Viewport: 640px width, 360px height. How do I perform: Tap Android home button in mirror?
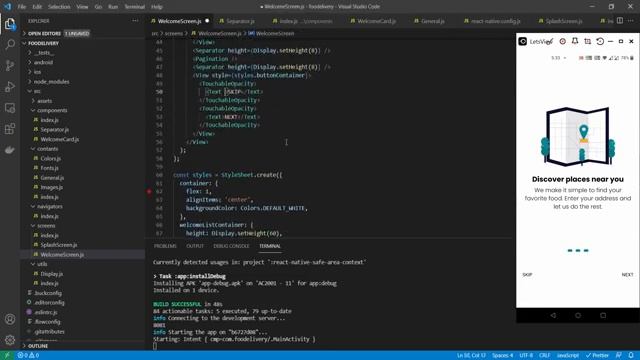pos(578,315)
